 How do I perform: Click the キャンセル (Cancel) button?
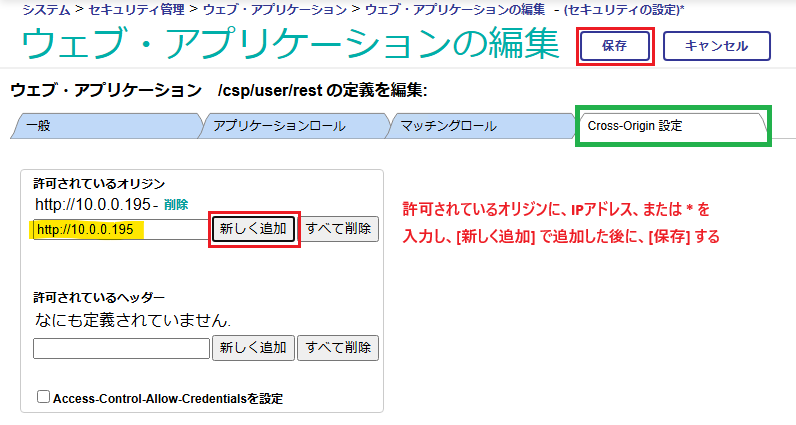[716, 47]
